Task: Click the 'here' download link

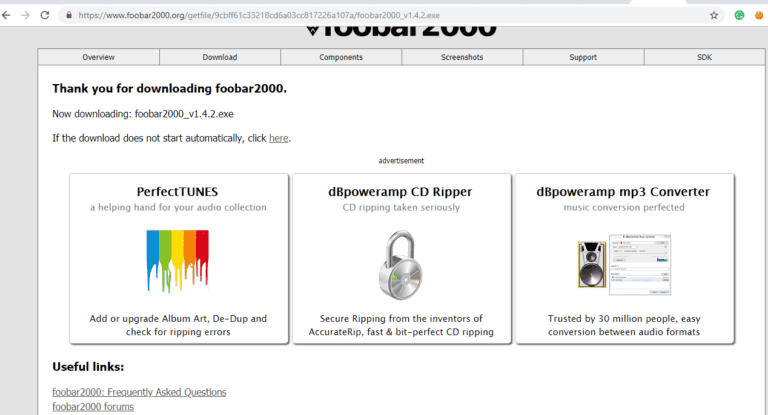Action: click(x=279, y=138)
